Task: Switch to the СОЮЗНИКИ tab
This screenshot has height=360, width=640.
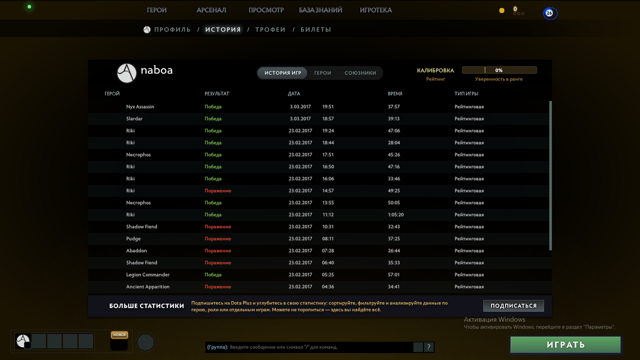Action: click(x=360, y=73)
